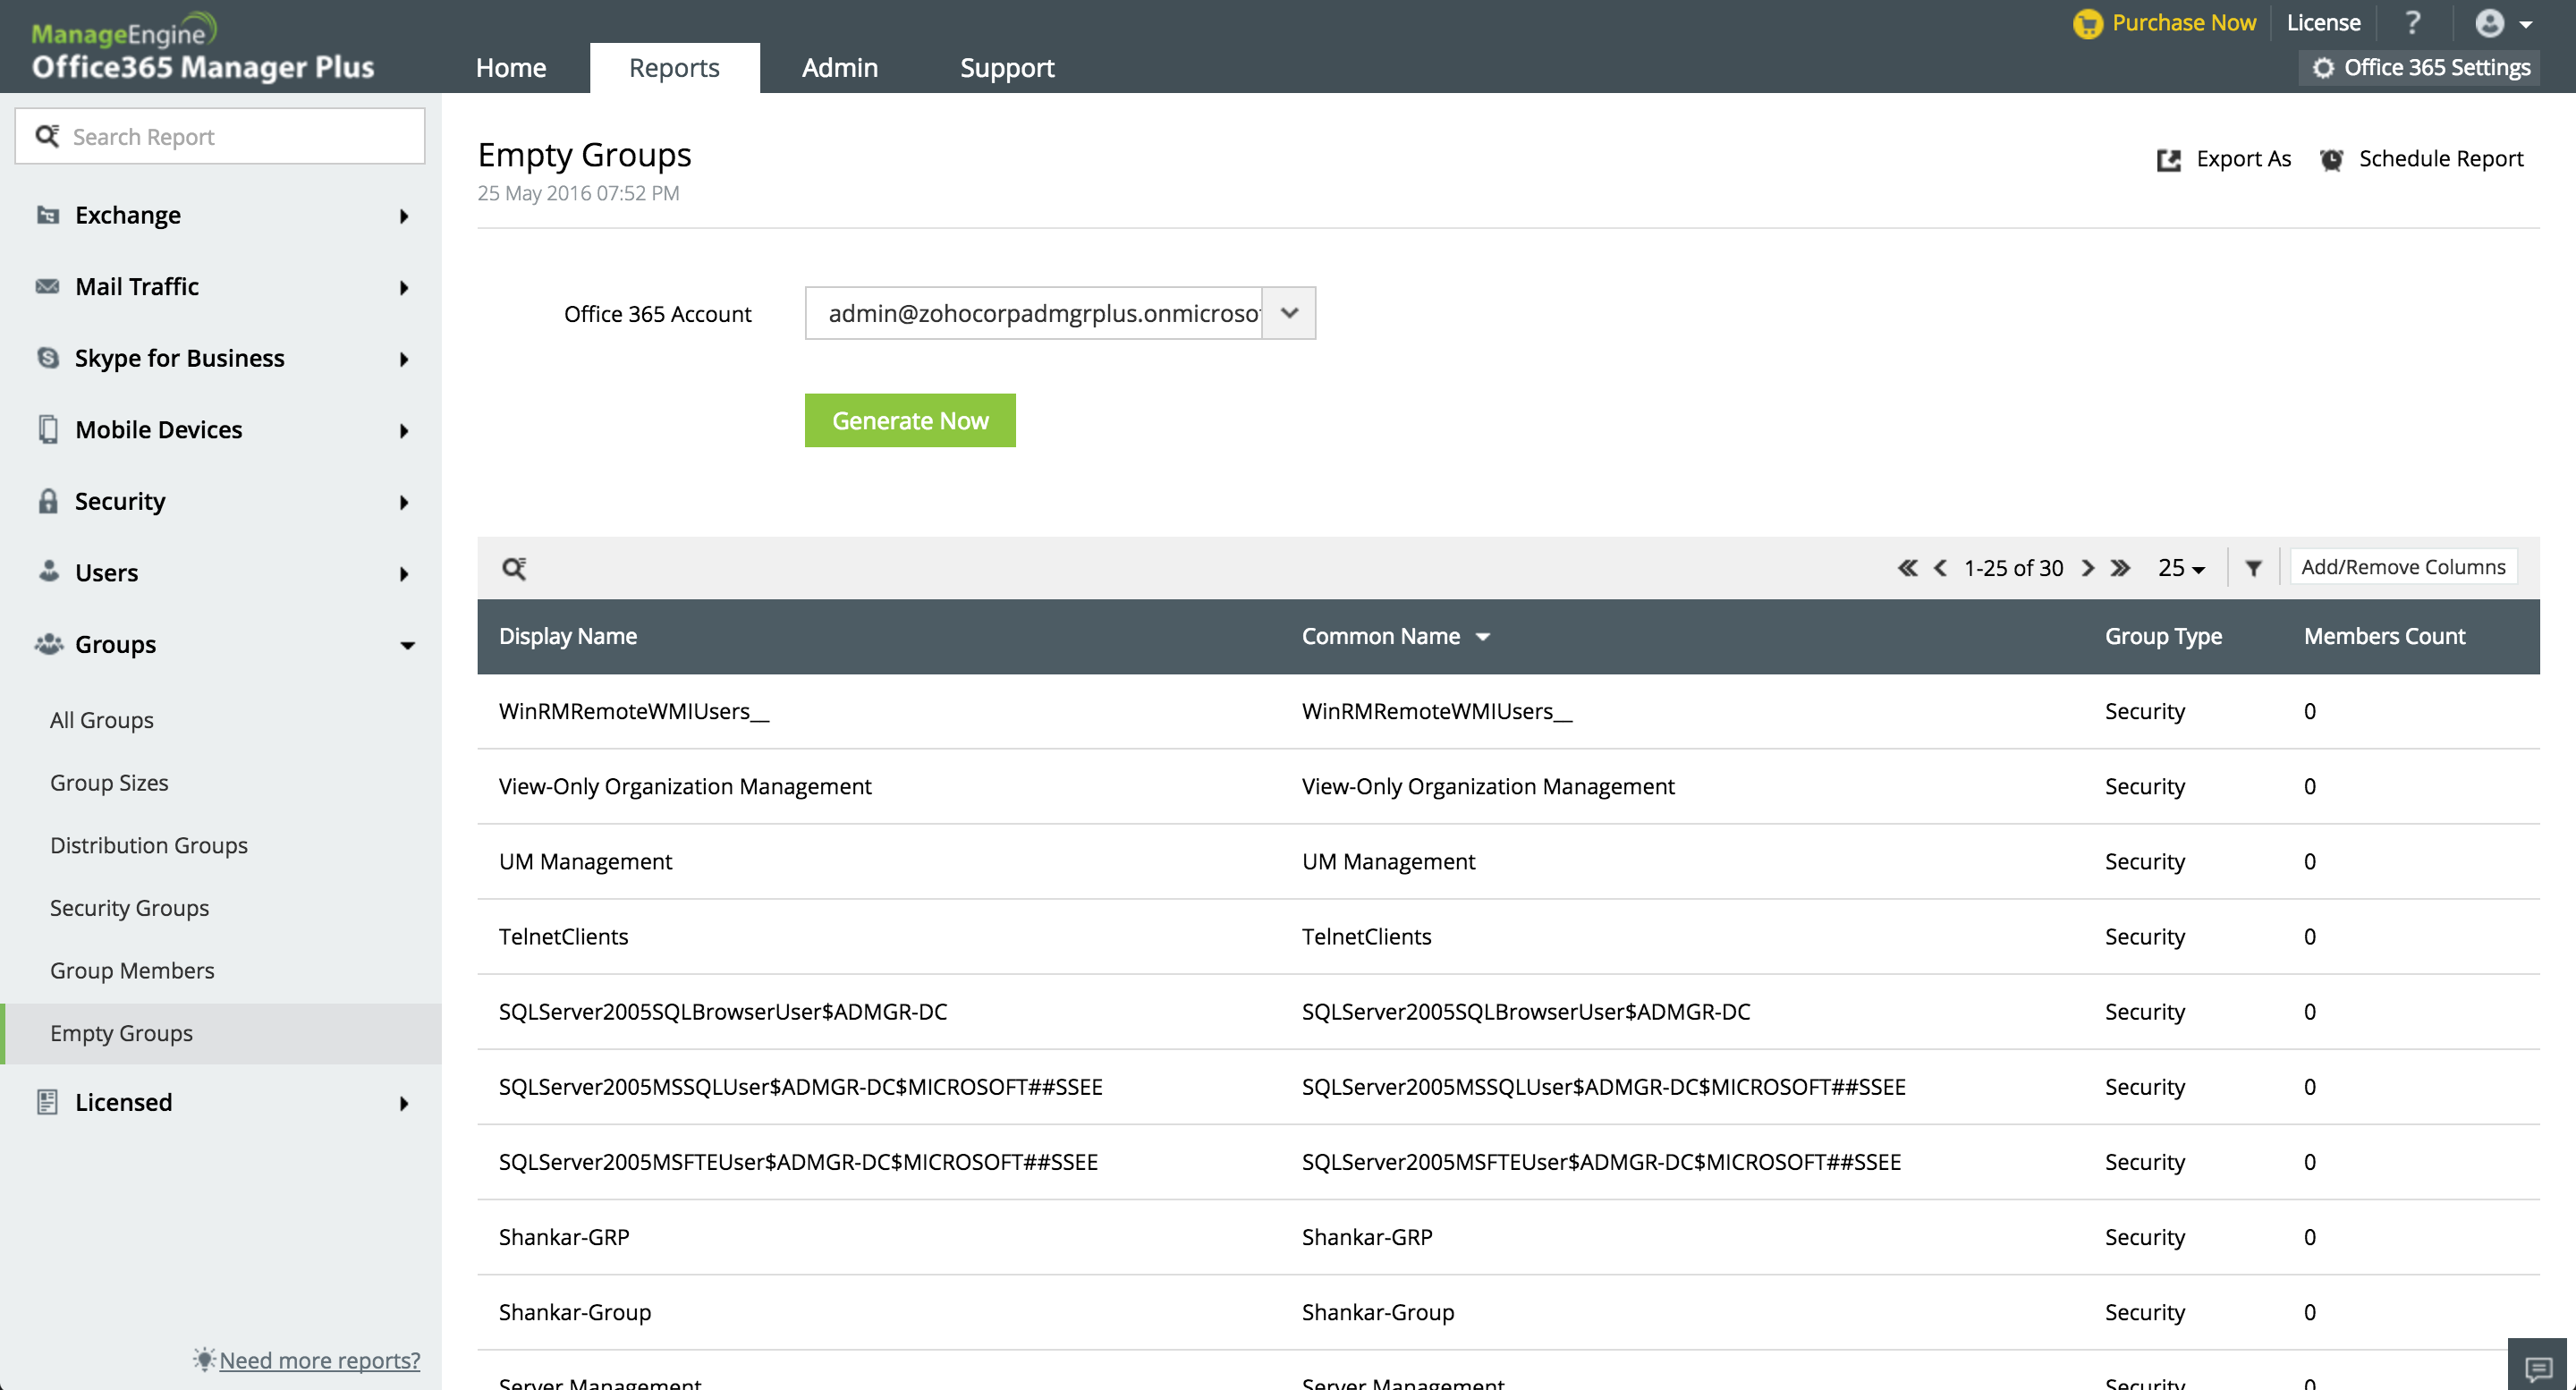Viewport: 2576px width, 1390px height.
Task: Click the Need more reports? link
Action: [x=319, y=1359]
